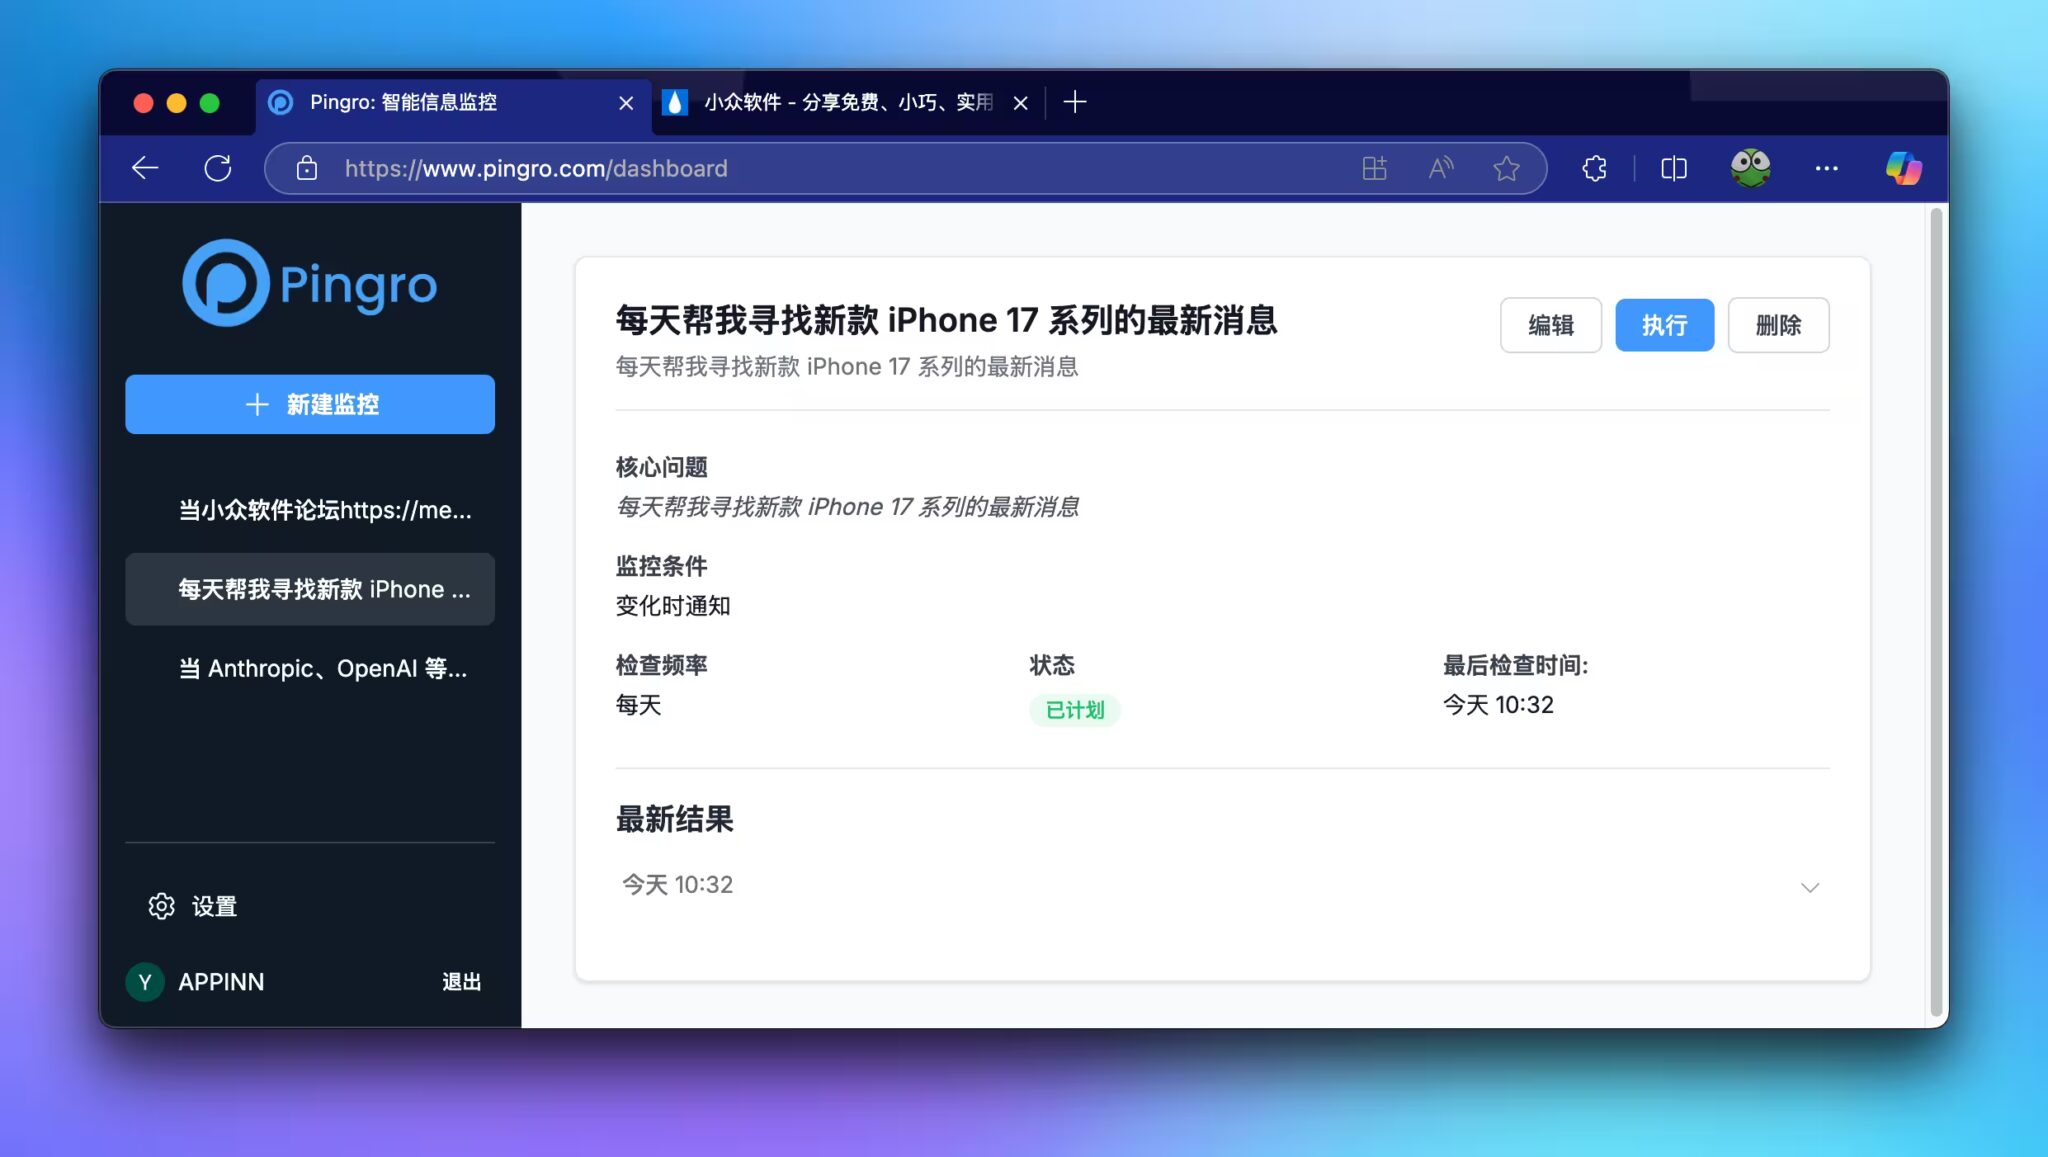Start Read Aloud for this page

[1440, 167]
